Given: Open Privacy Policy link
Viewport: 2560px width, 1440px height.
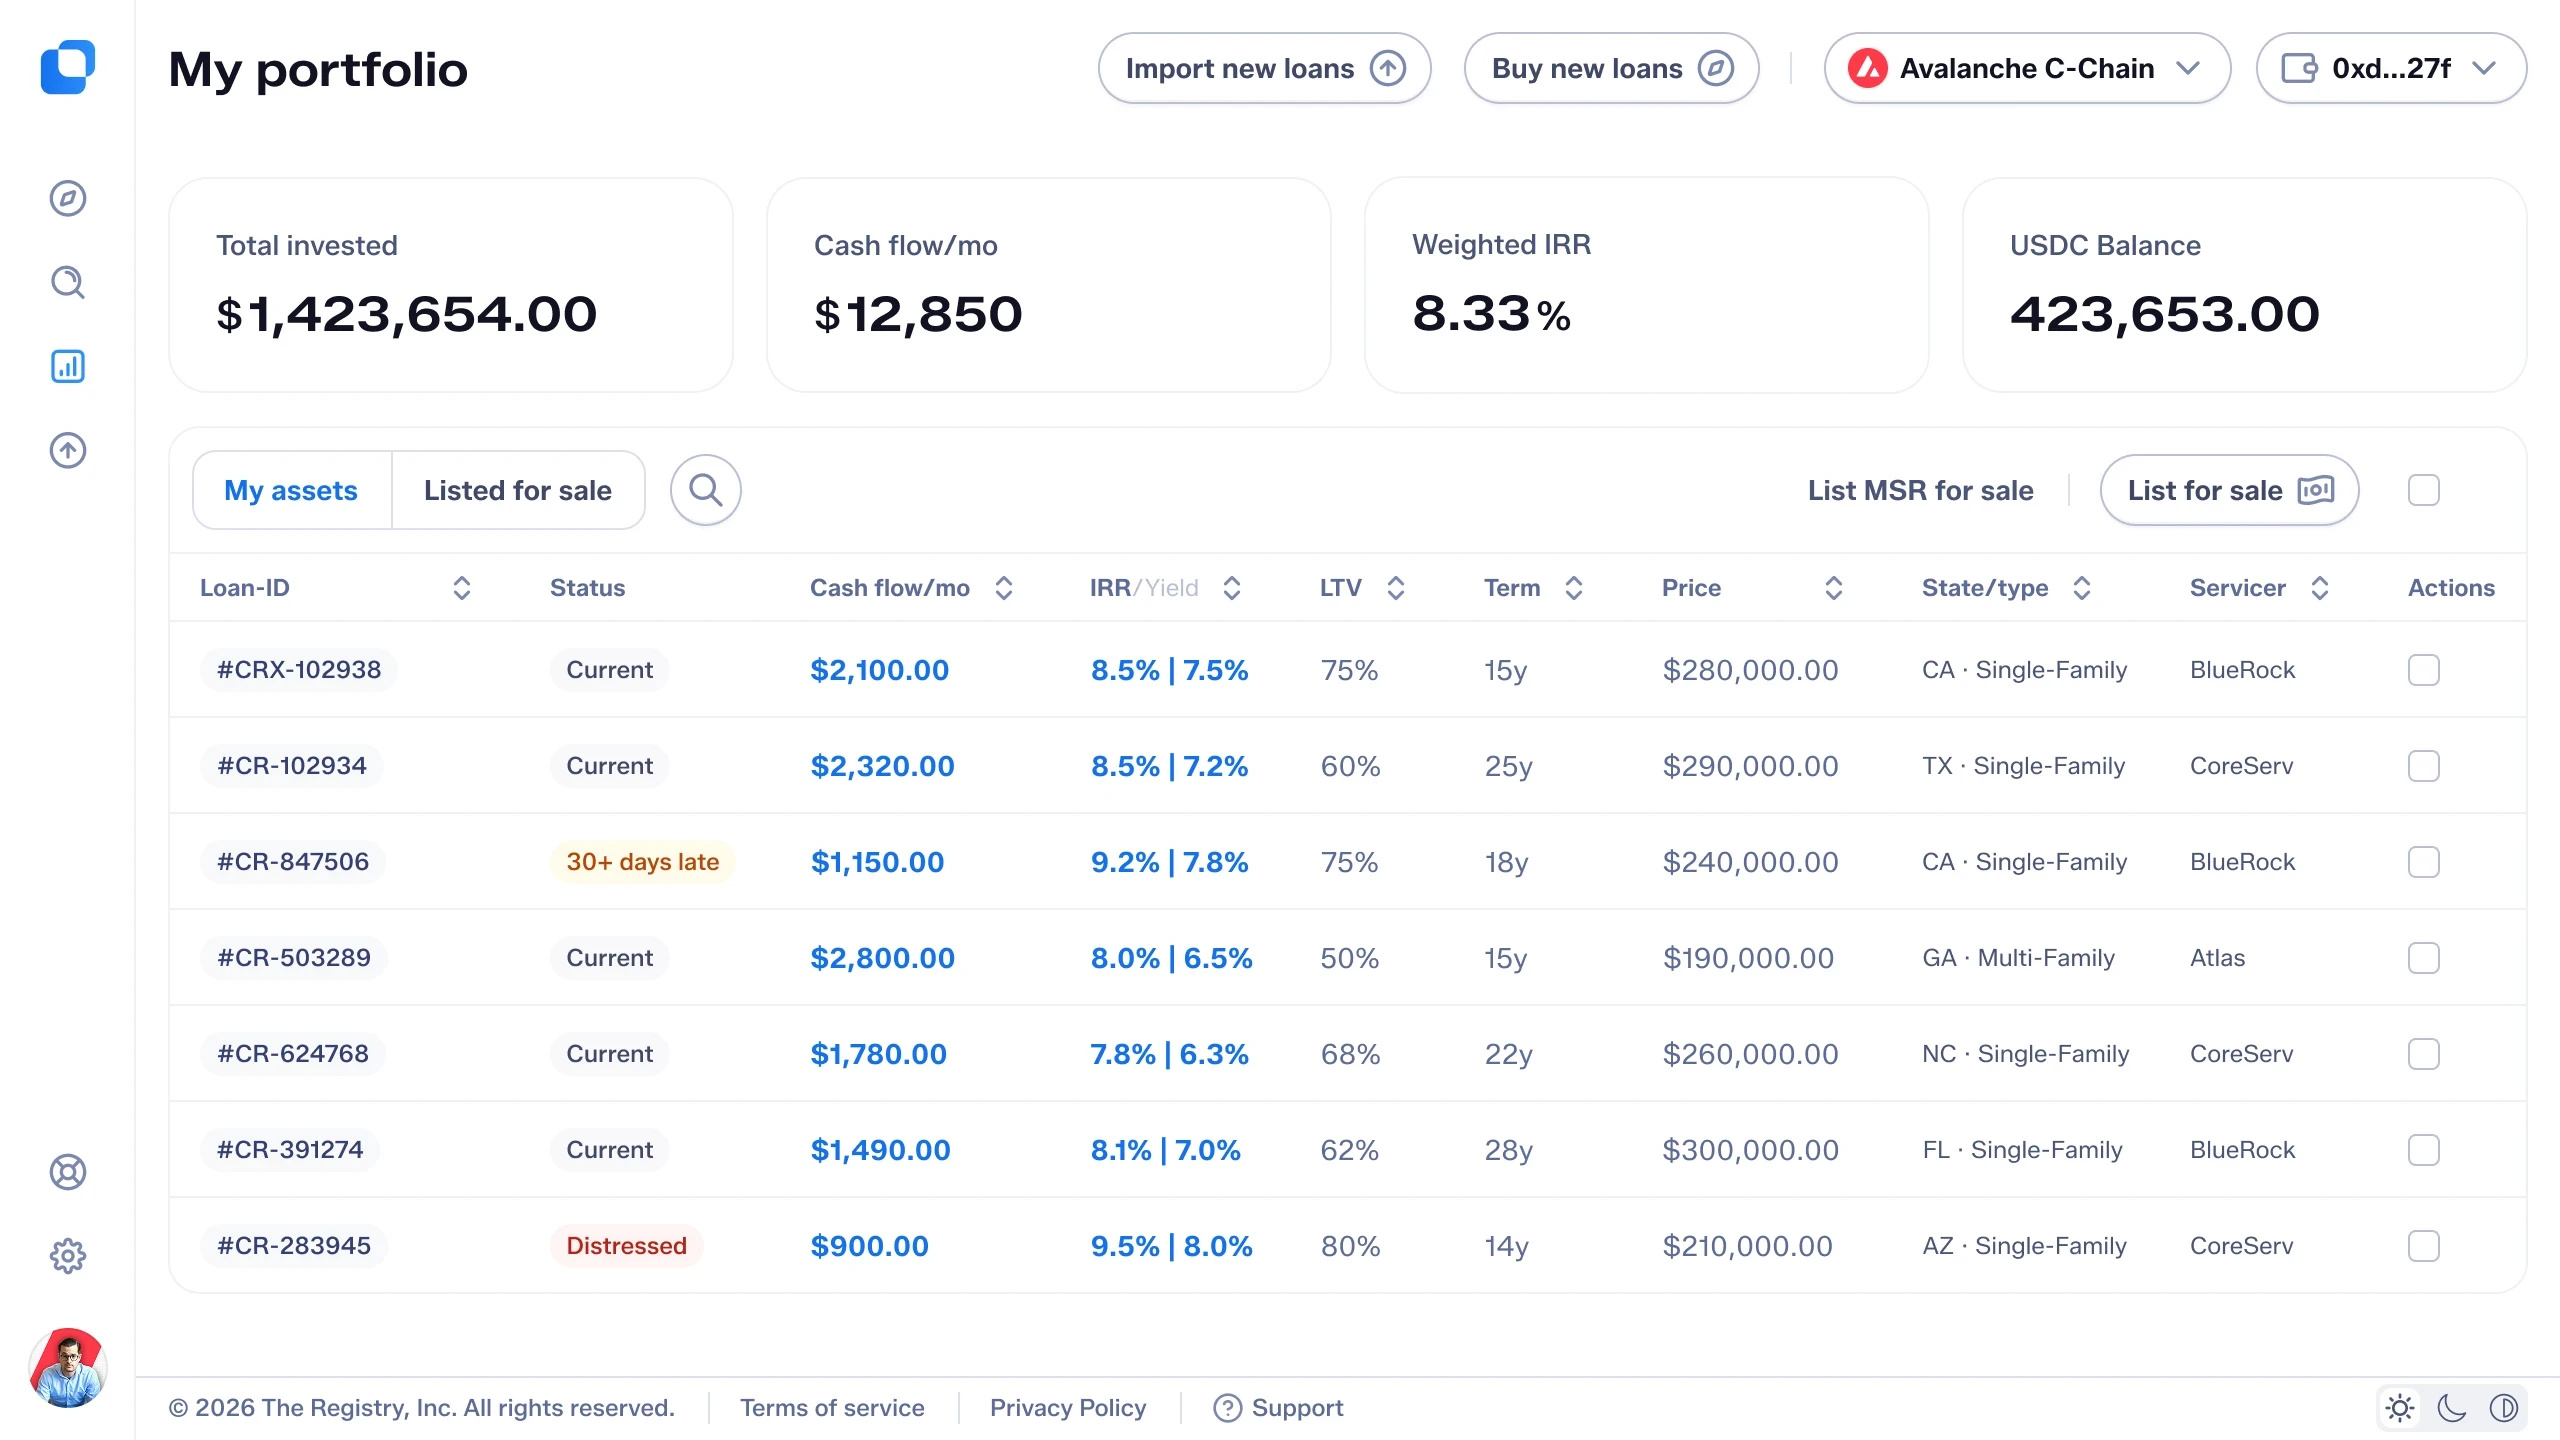Looking at the screenshot, I should coord(1068,1408).
